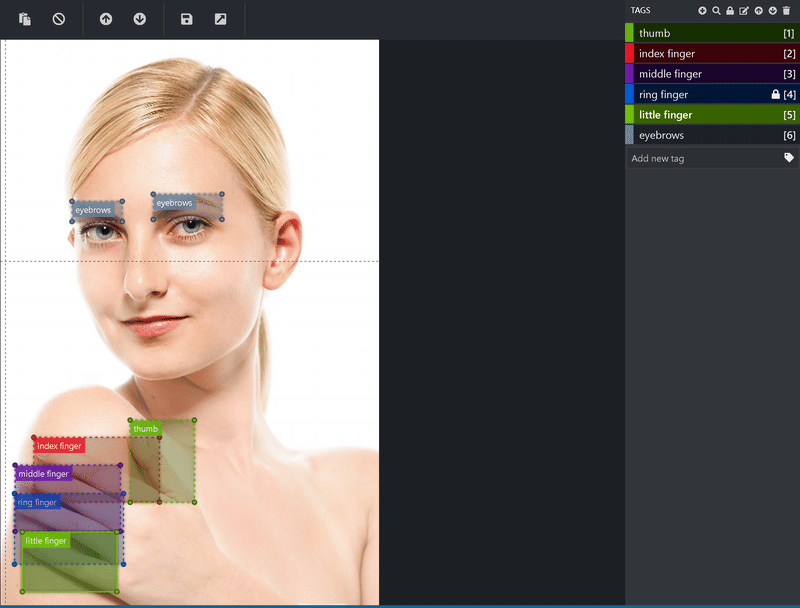The image size is (800, 608).
Task: Click the remove all regions ban icon
Action: click(59, 19)
